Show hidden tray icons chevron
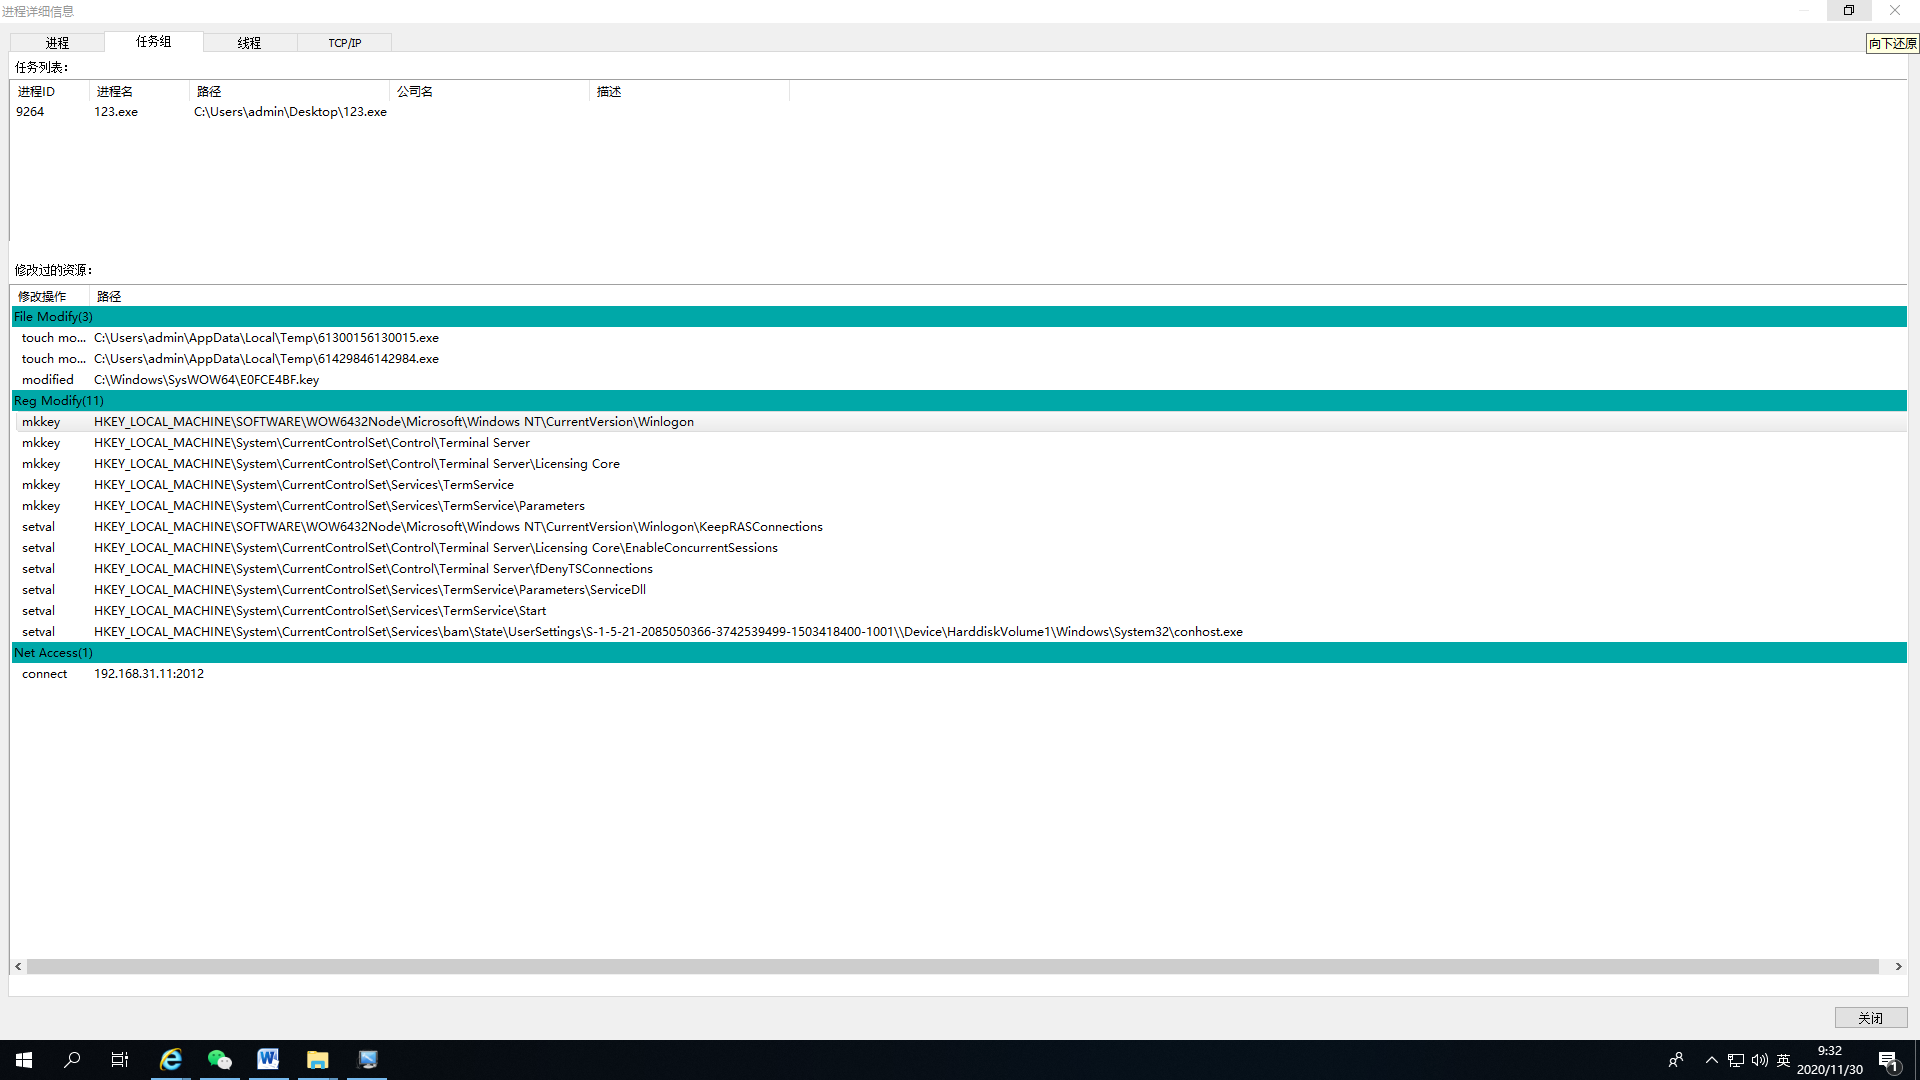Image resolution: width=1920 pixels, height=1080 pixels. pos(1711,1060)
